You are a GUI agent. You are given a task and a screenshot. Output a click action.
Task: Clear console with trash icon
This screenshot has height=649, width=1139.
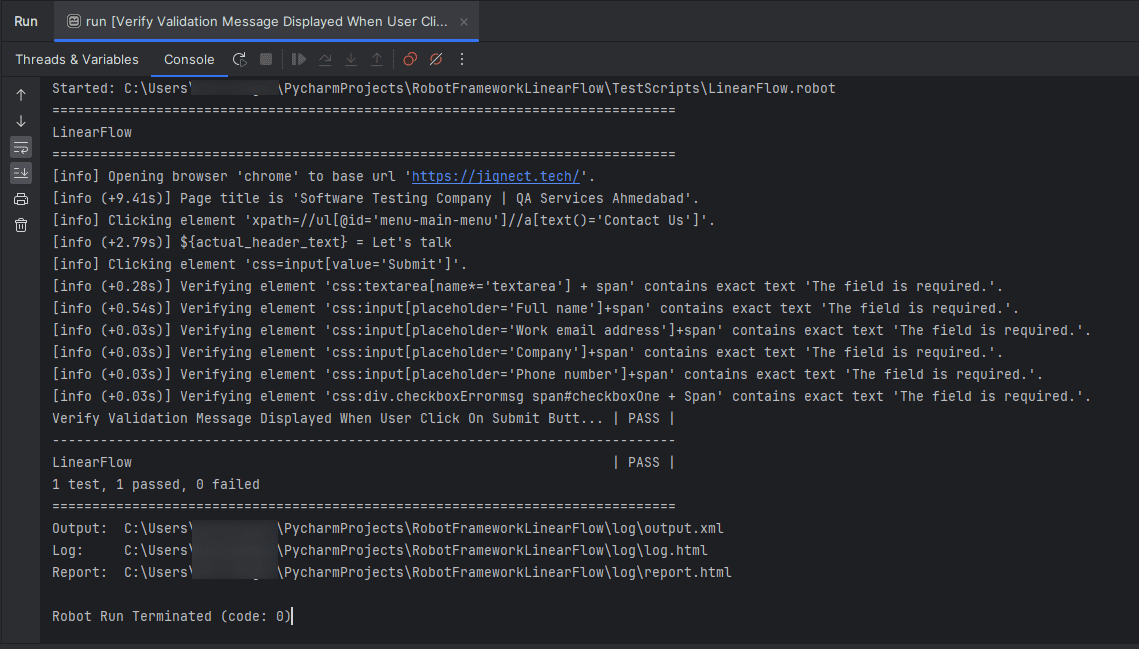21,225
